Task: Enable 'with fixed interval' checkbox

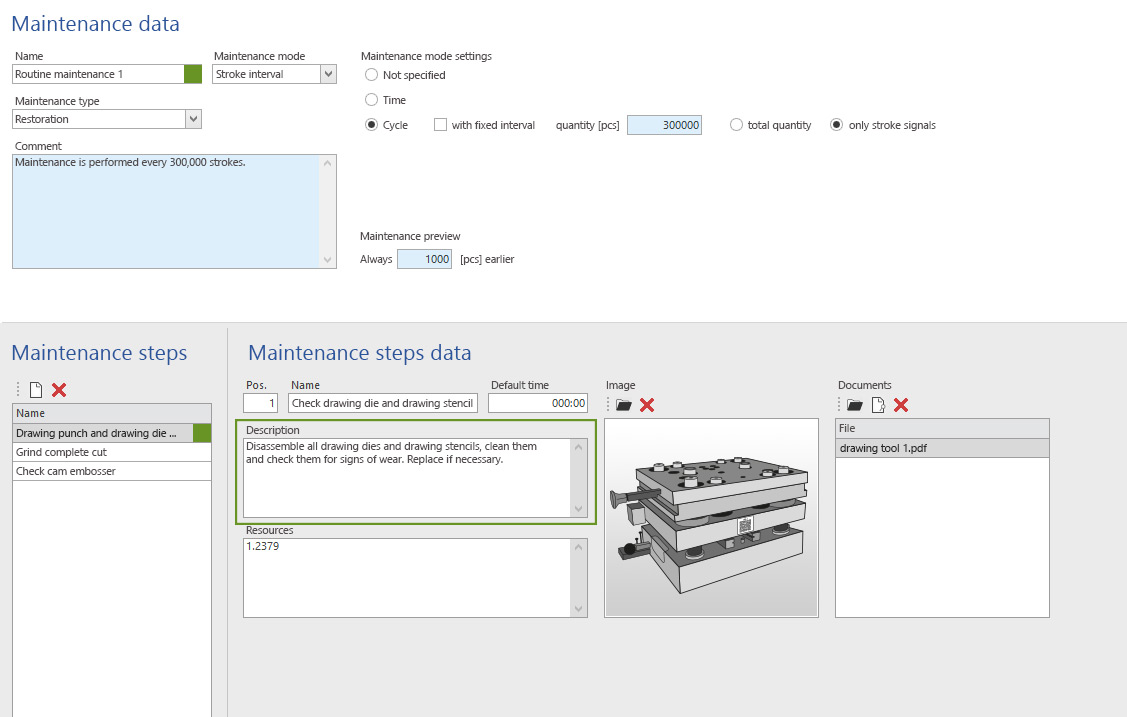Action: [x=441, y=125]
